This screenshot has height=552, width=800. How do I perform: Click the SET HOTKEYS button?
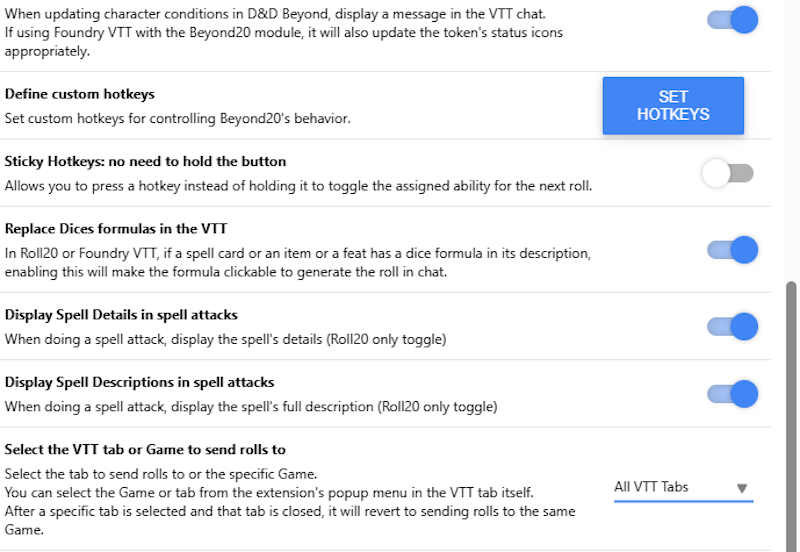(673, 105)
